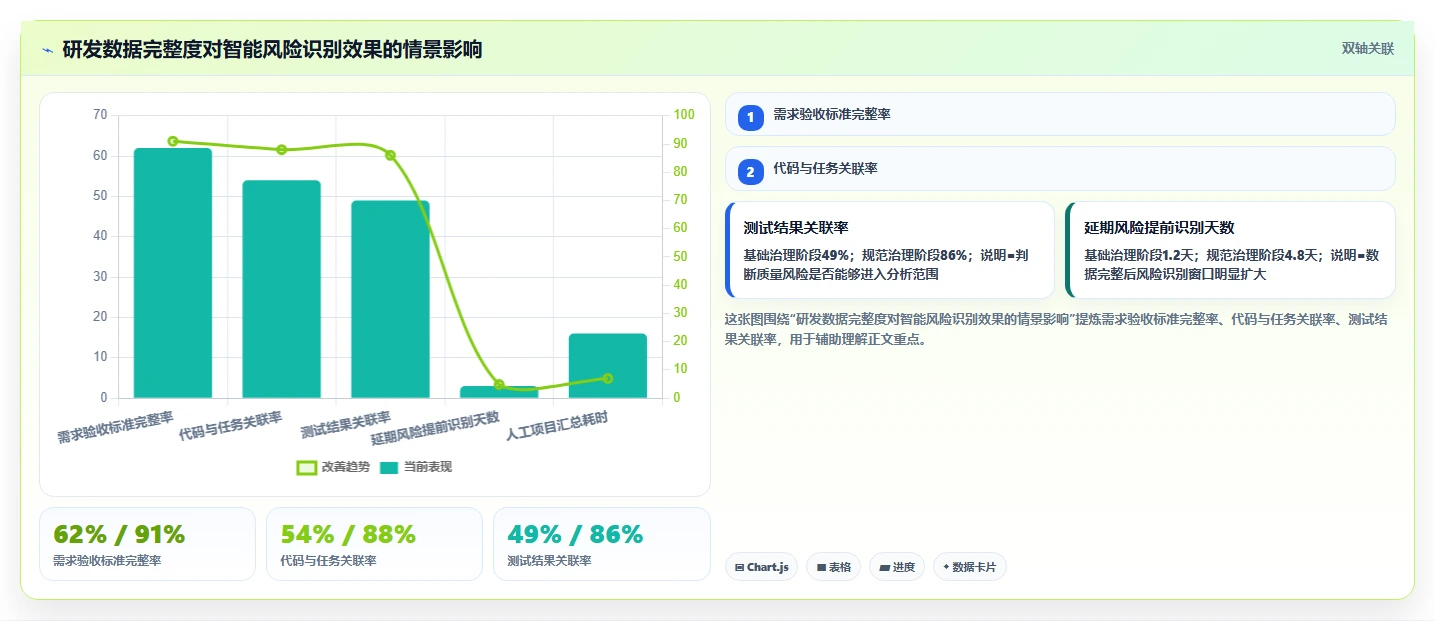Click 代码与任务关联率 caption under 54% / 88%
The height and width of the screenshot is (621, 1435).
(328, 561)
